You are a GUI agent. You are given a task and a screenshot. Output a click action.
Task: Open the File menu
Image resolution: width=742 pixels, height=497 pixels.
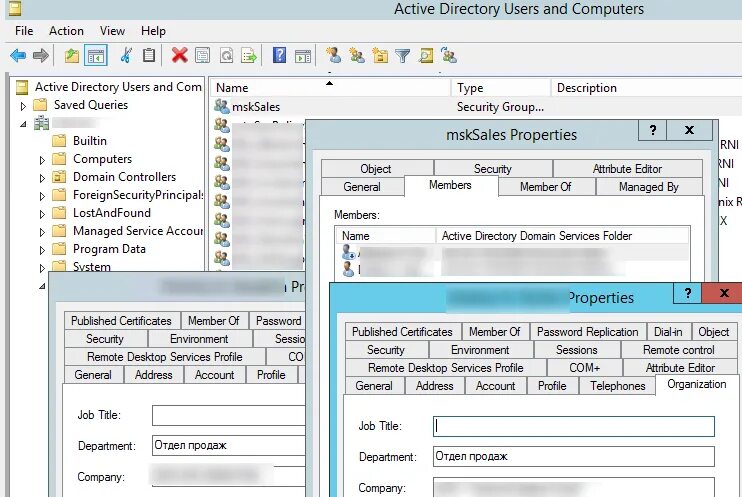click(x=24, y=31)
